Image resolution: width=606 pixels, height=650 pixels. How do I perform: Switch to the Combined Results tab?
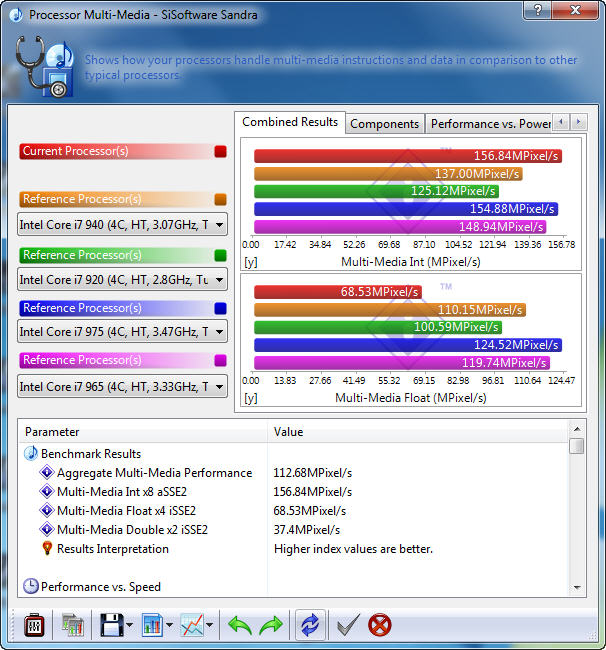290,122
